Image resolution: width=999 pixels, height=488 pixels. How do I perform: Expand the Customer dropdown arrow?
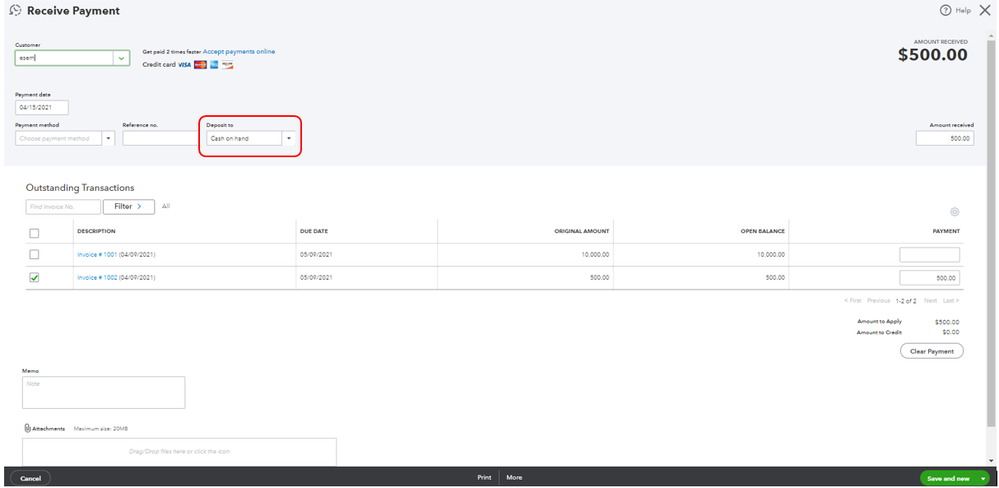(122, 58)
